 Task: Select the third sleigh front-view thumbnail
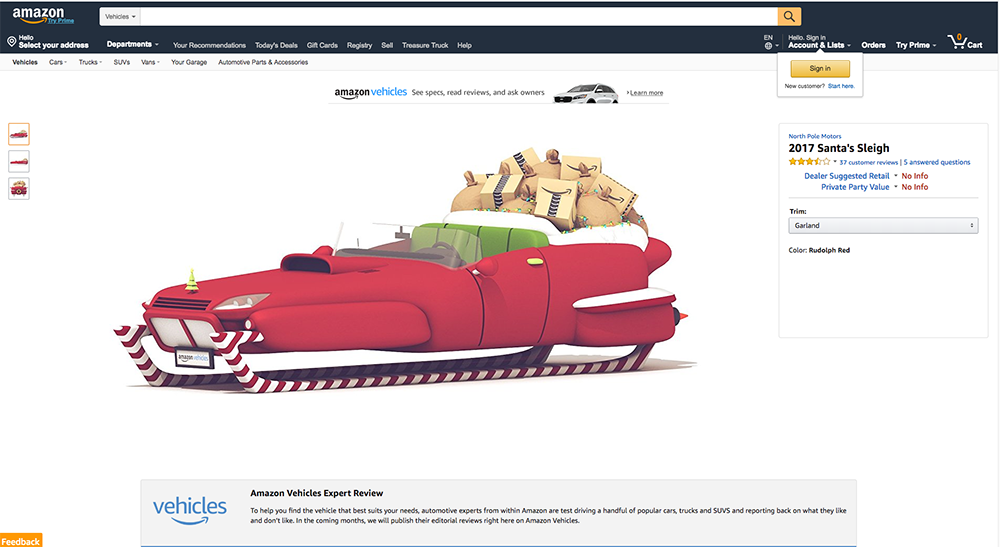click(x=19, y=189)
